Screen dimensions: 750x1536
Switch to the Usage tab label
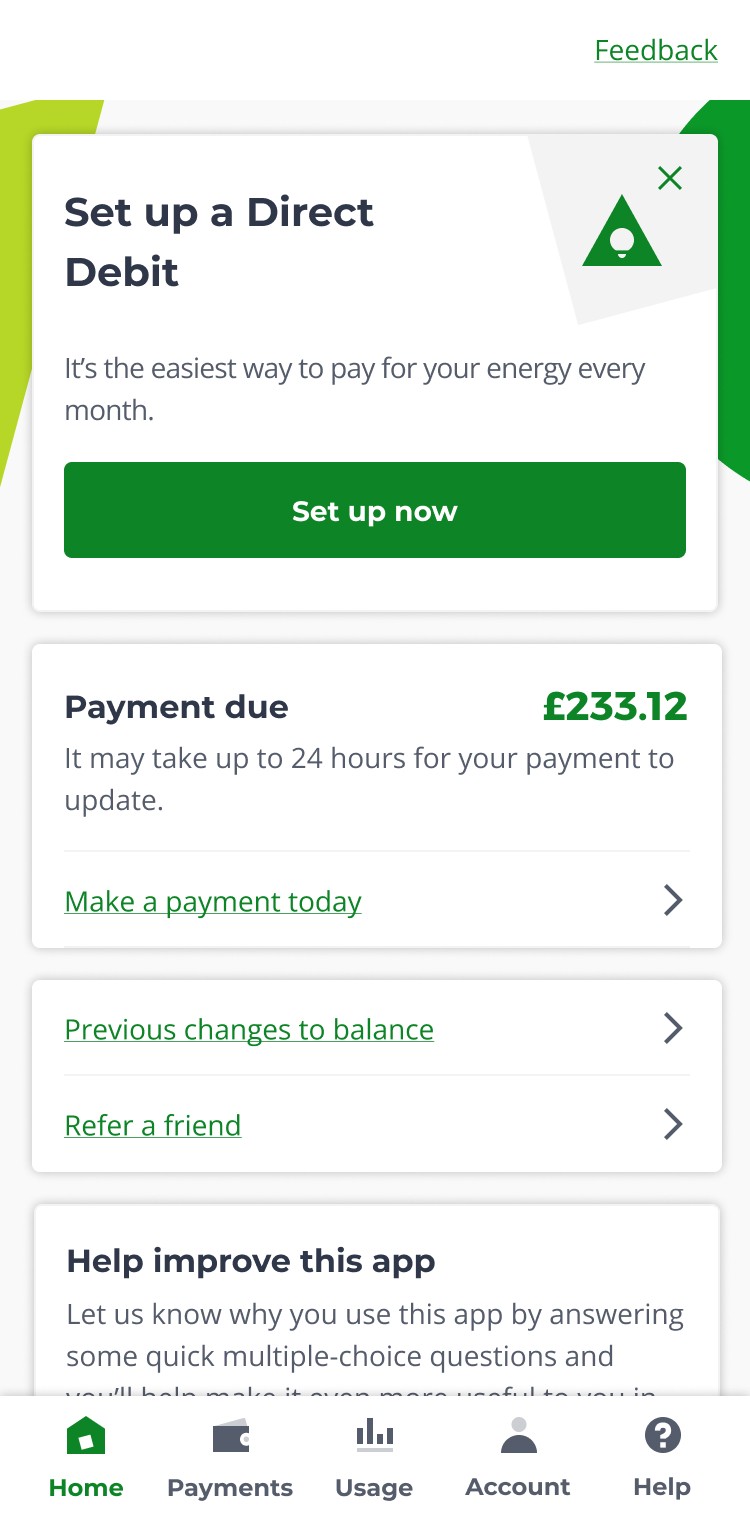click(x=374, y=1488)
